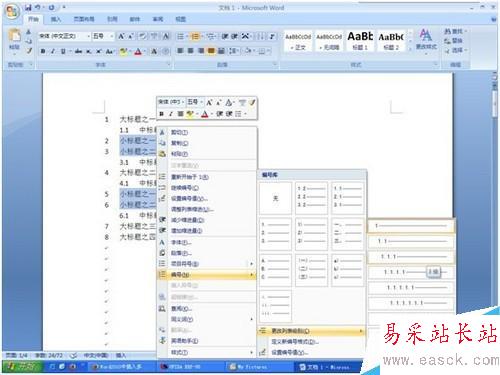Open the Insert ribbon tab

56,19
